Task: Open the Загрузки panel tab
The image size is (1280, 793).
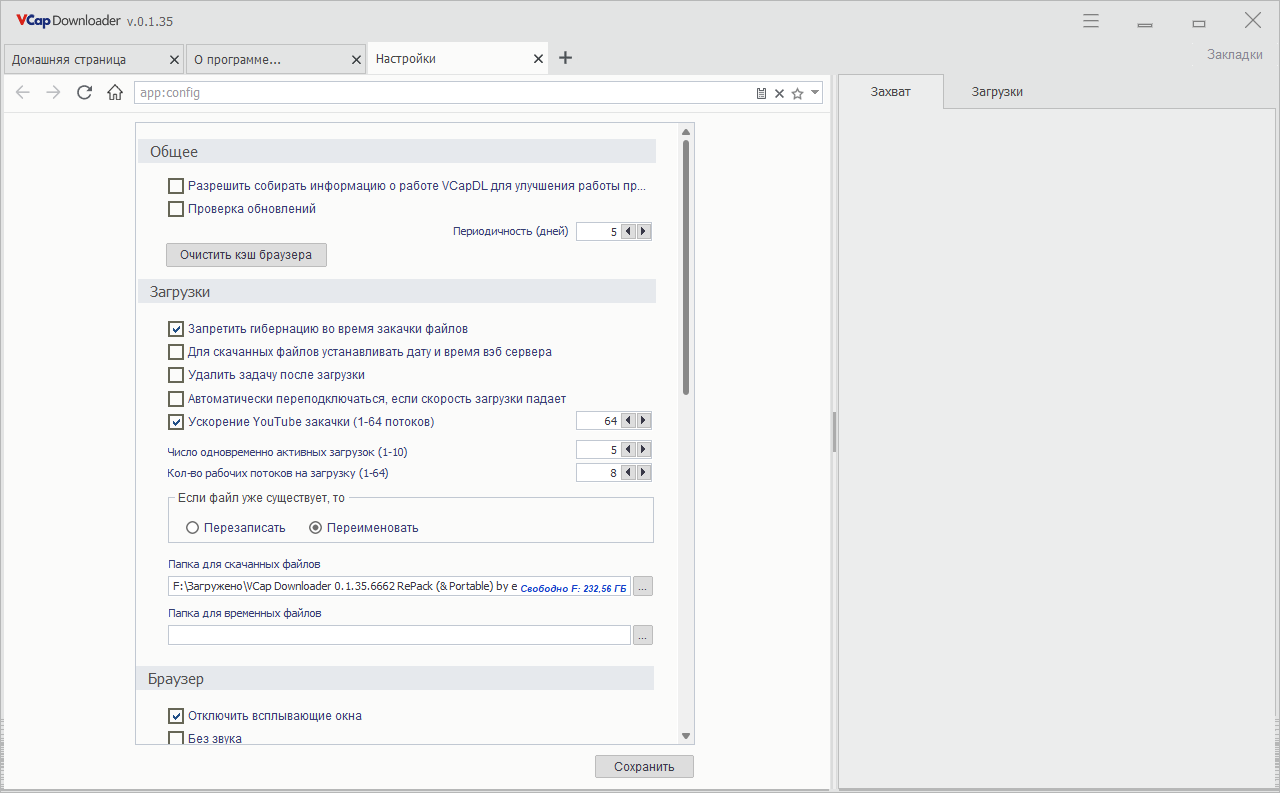Action: coord(997,91)
